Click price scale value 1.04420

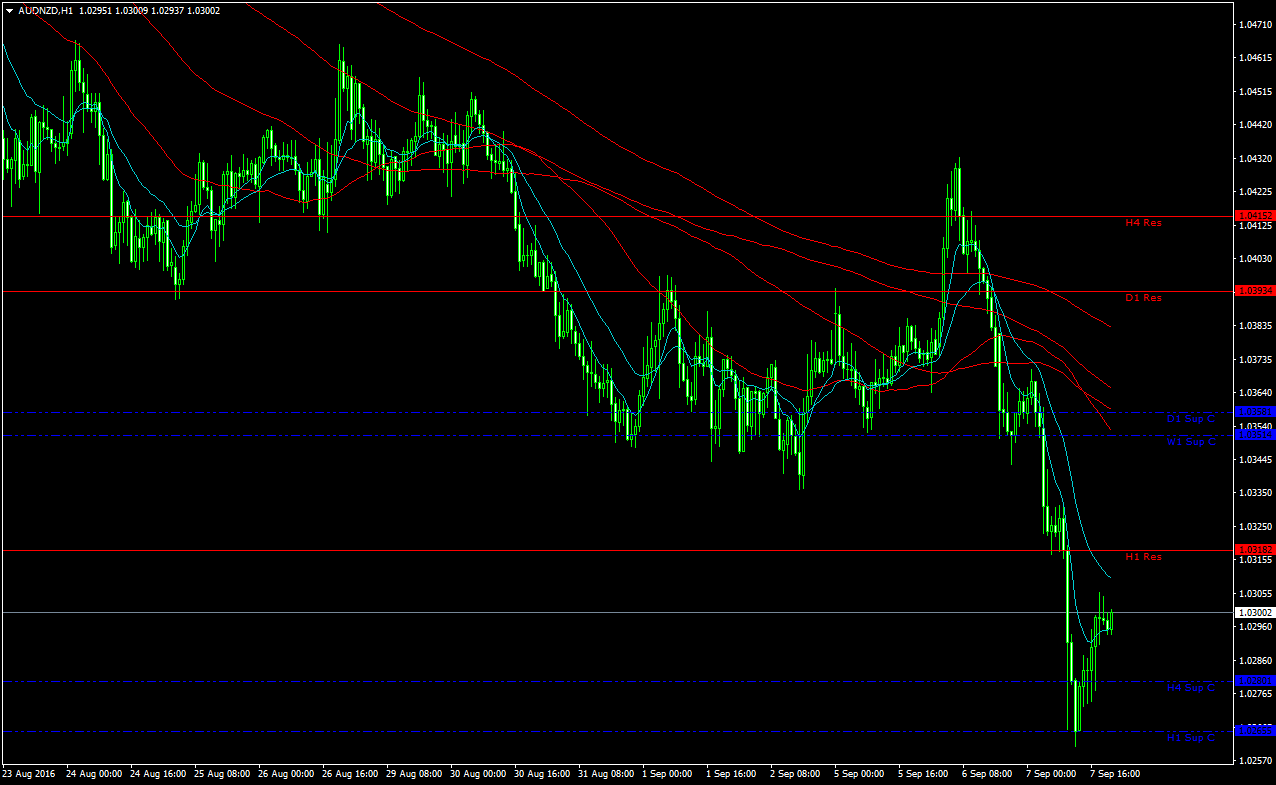tap(1255, 125)
